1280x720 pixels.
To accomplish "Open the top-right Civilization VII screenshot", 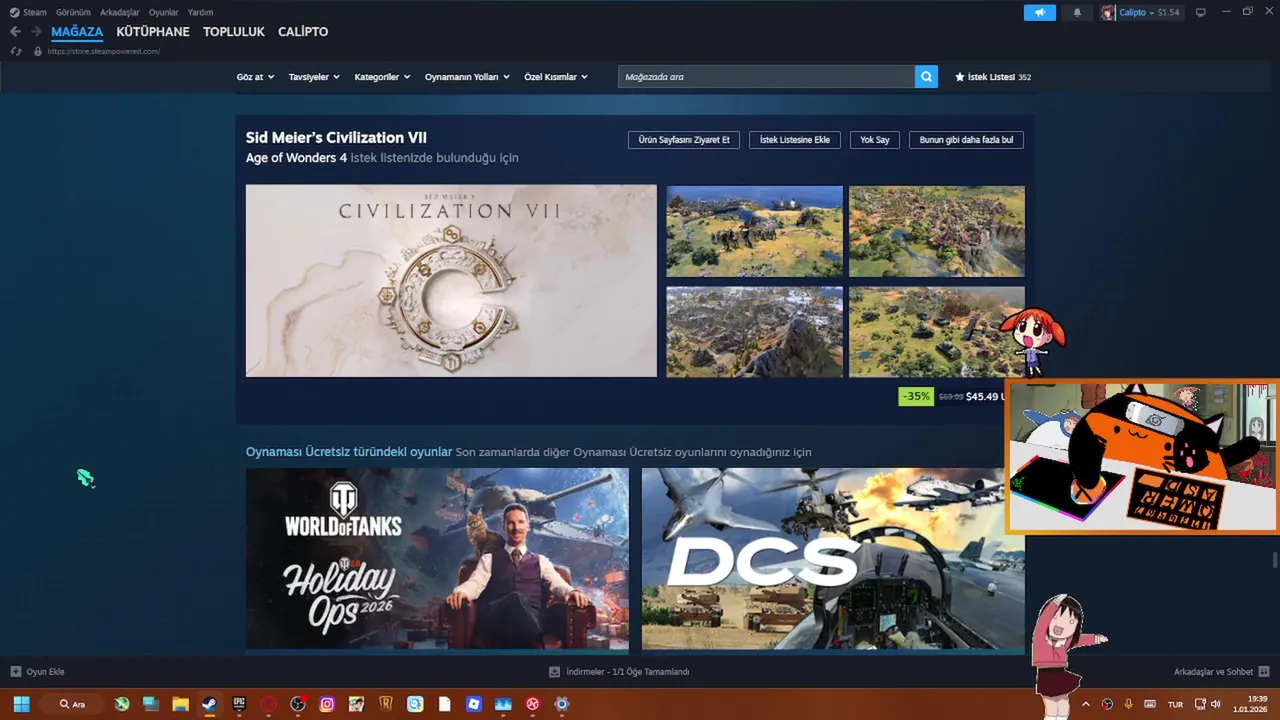I will [x=937, y=231].
